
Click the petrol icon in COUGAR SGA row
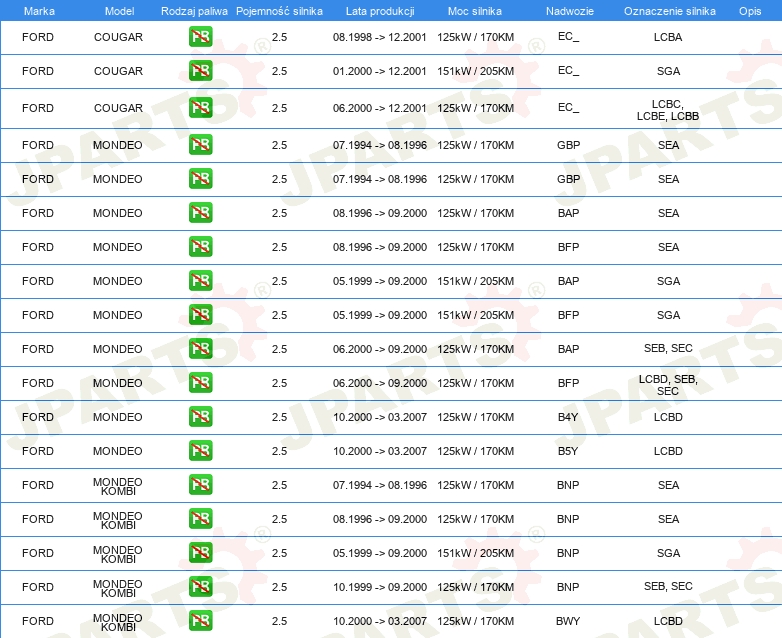pos(200,71)
